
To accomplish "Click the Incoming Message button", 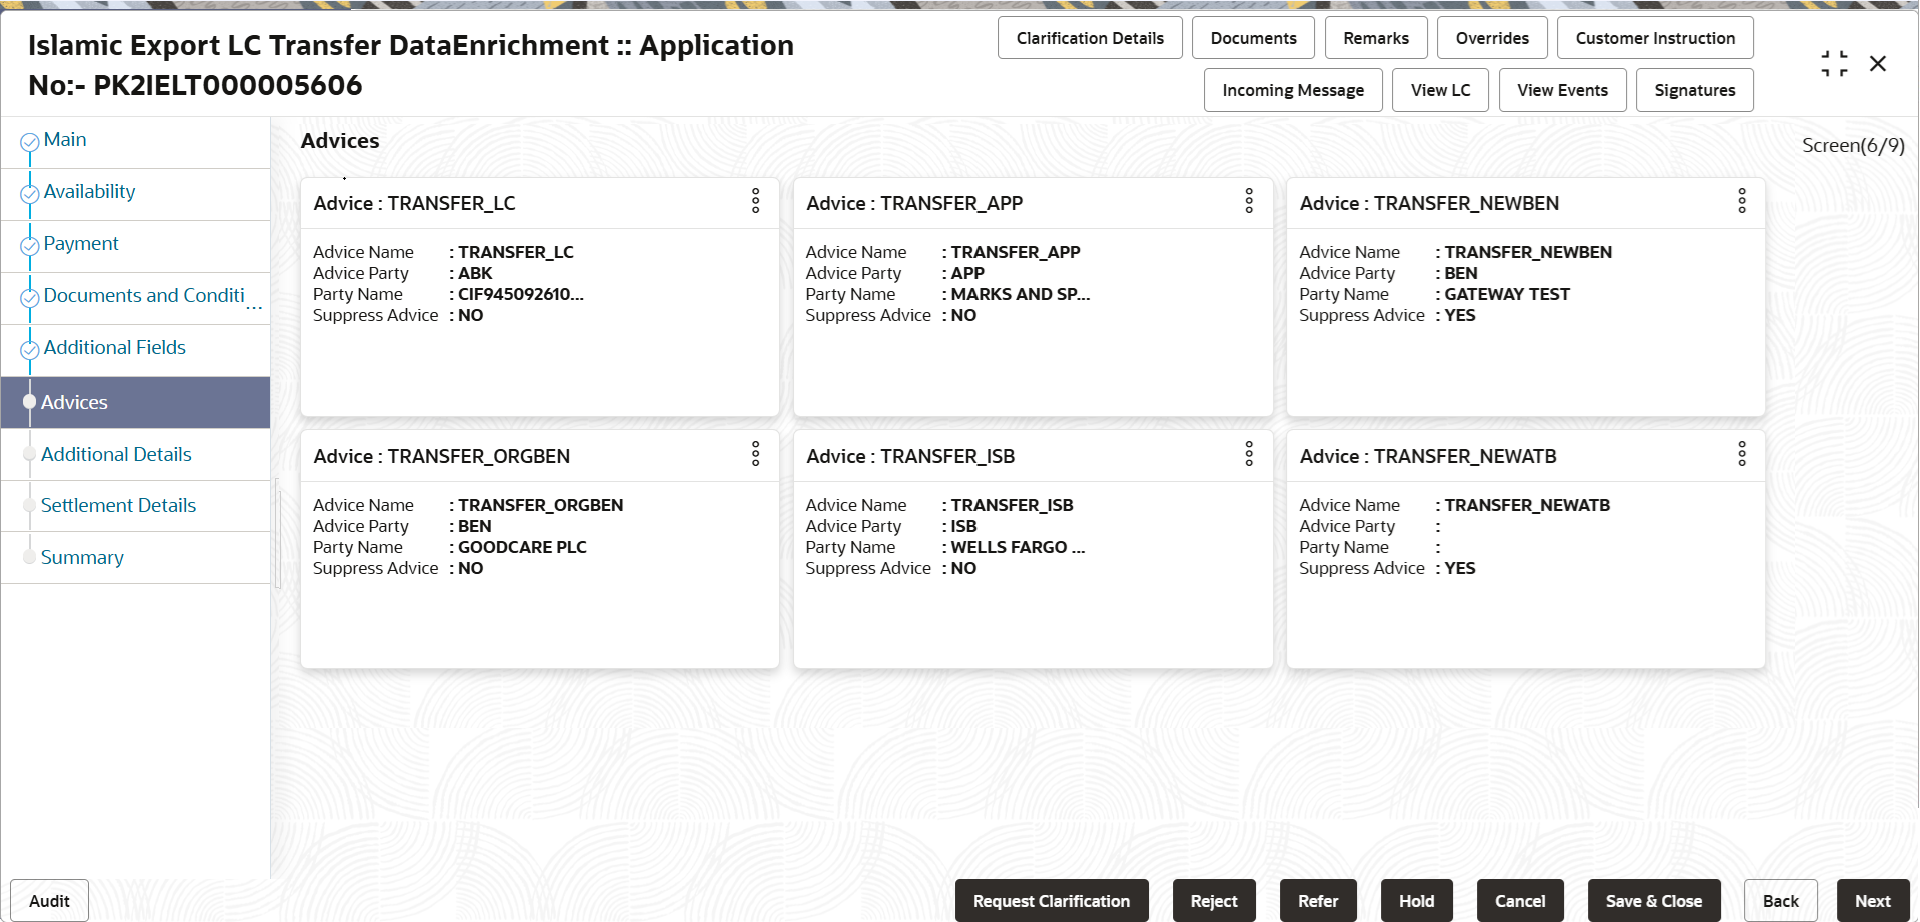I will tap(1293, 90).
